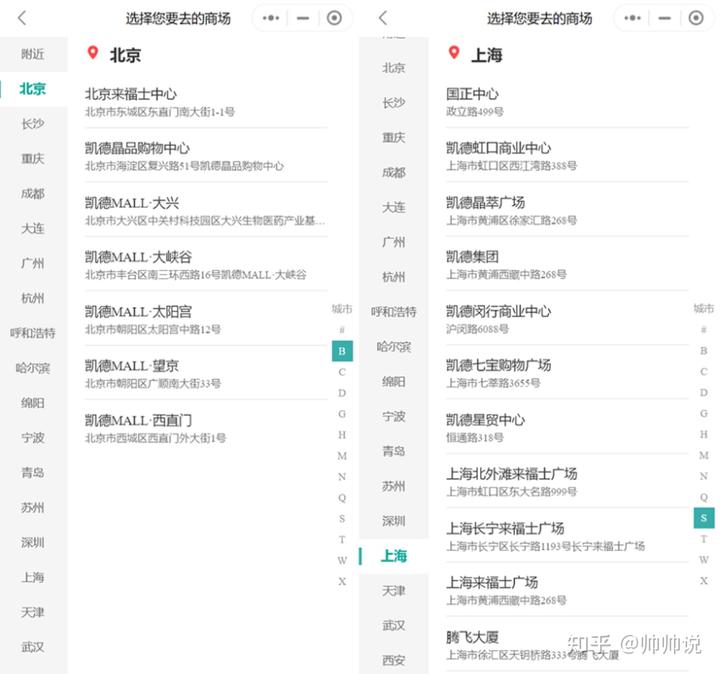720x674 pixels.
Task: Select 天津 in right screen sidebar
Action: click(x=394, y=591)
